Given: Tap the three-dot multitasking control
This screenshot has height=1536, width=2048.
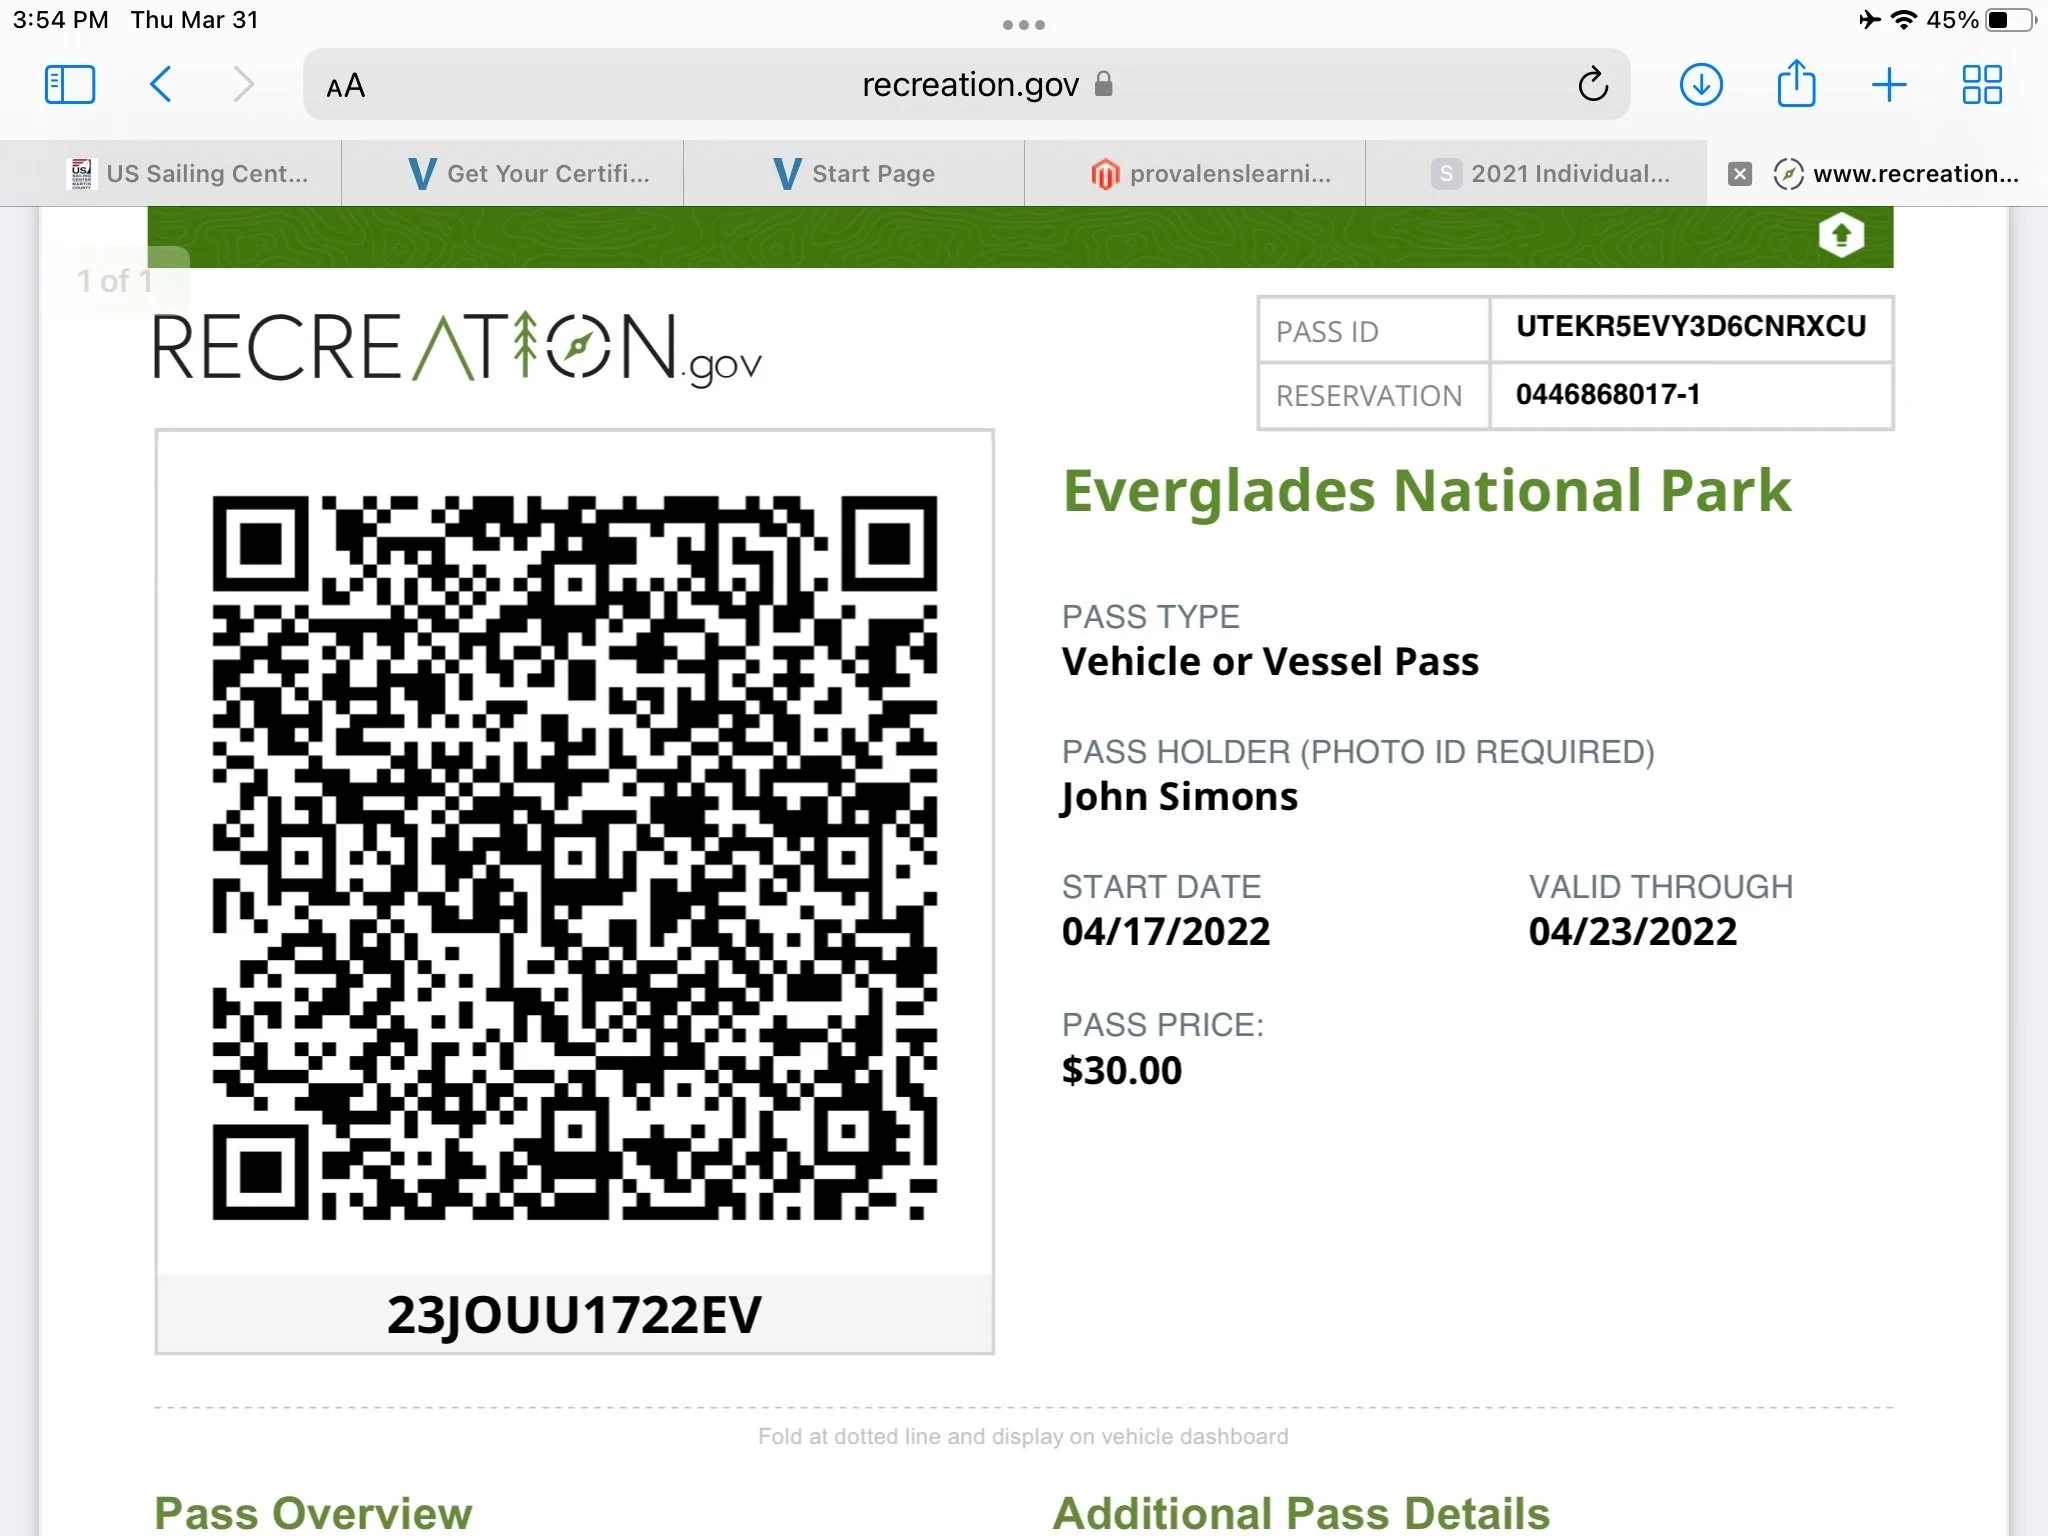Looking at the screenshot, I should (1023, 25).
